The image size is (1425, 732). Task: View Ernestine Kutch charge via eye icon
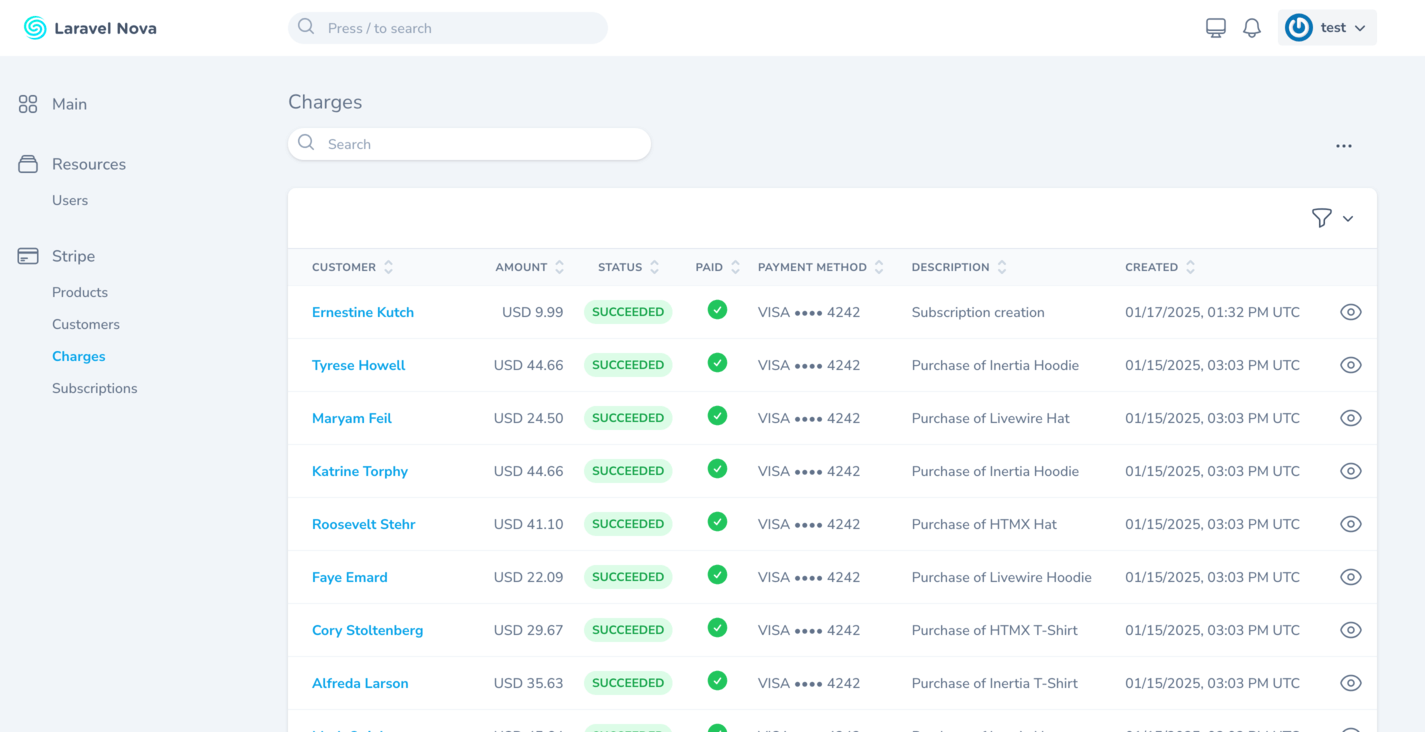coord(1350,312)
